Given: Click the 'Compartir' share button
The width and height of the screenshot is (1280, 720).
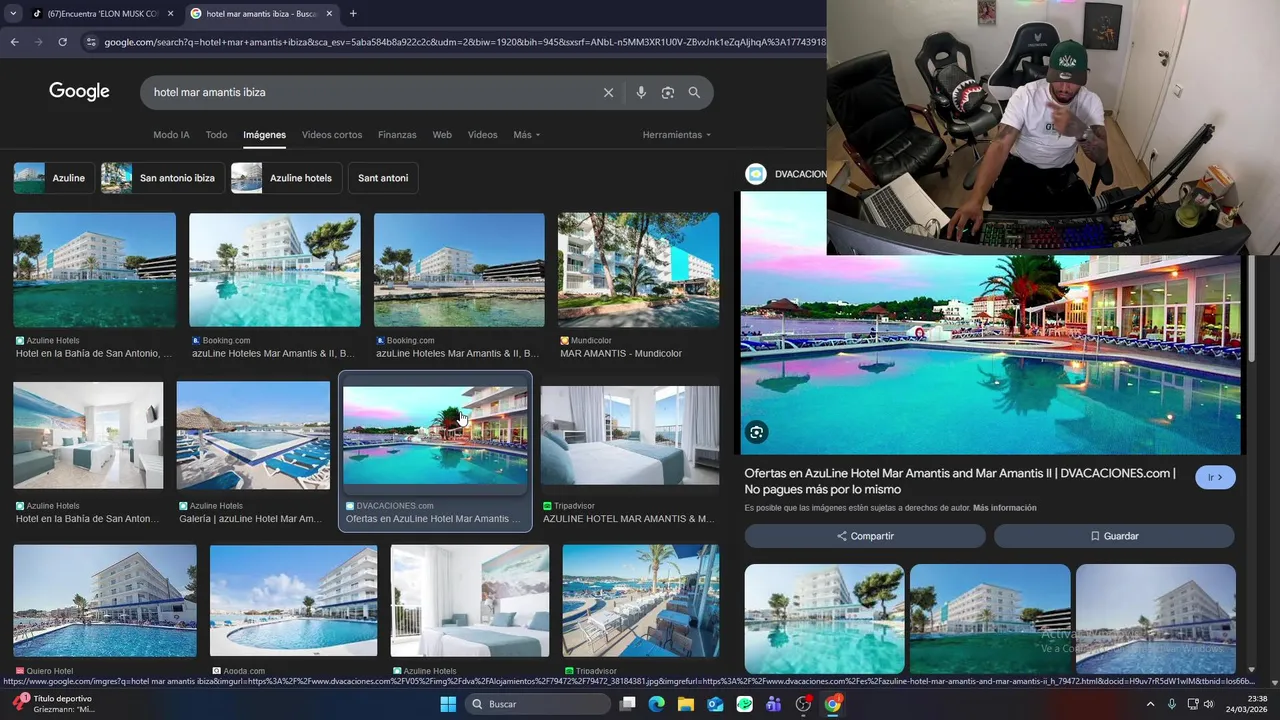Looking at the screenshot, I should [865, 536].
